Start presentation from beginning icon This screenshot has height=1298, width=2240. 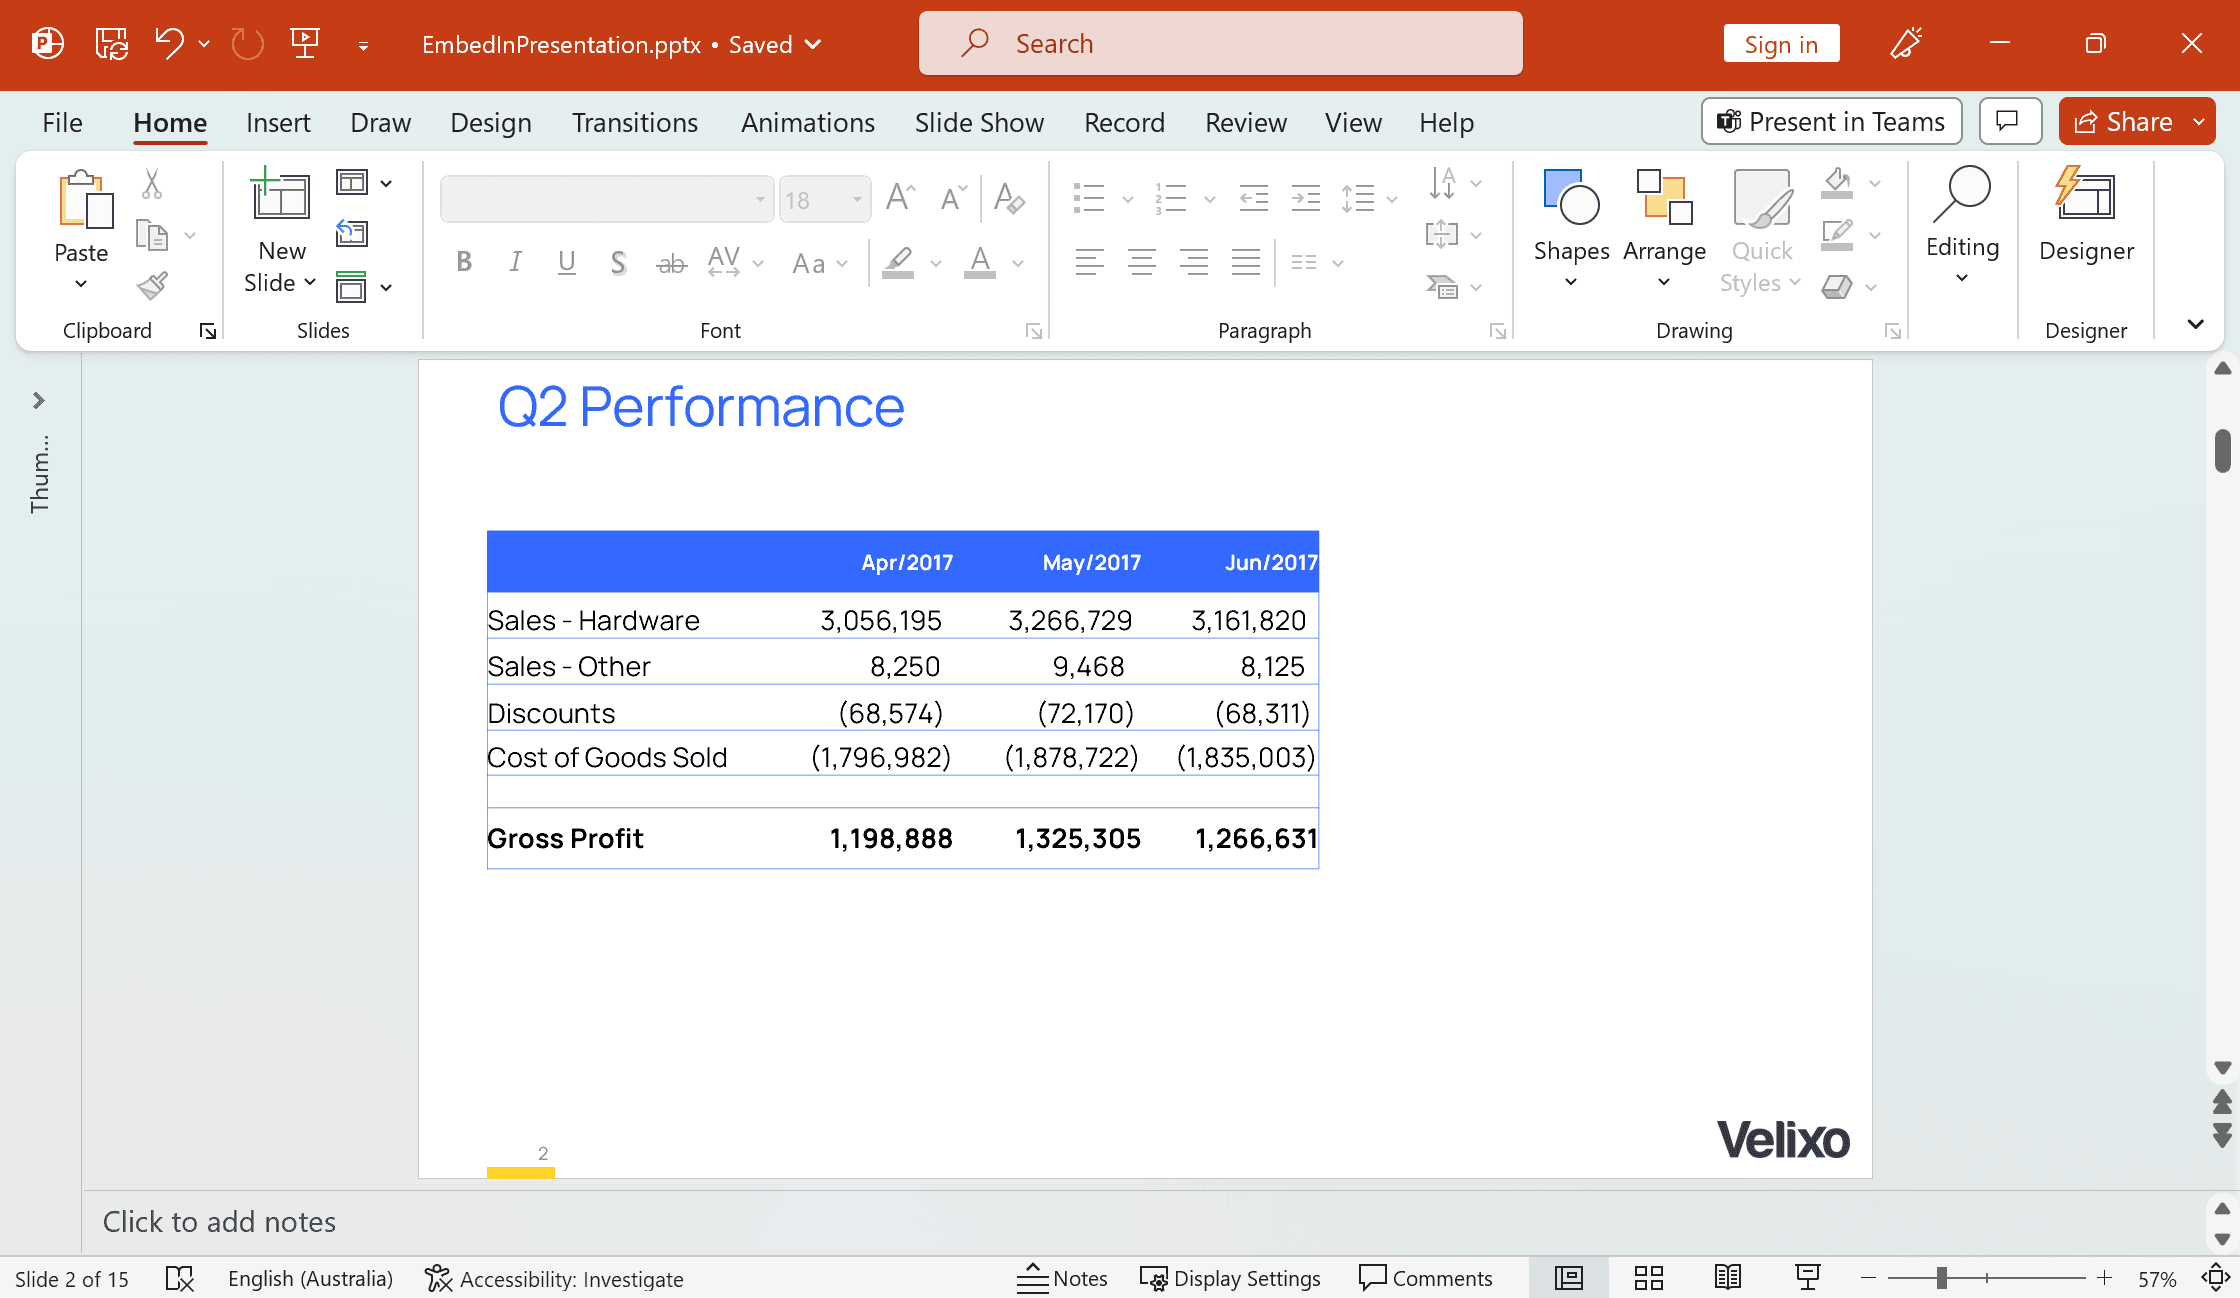(x=305, y=43)
